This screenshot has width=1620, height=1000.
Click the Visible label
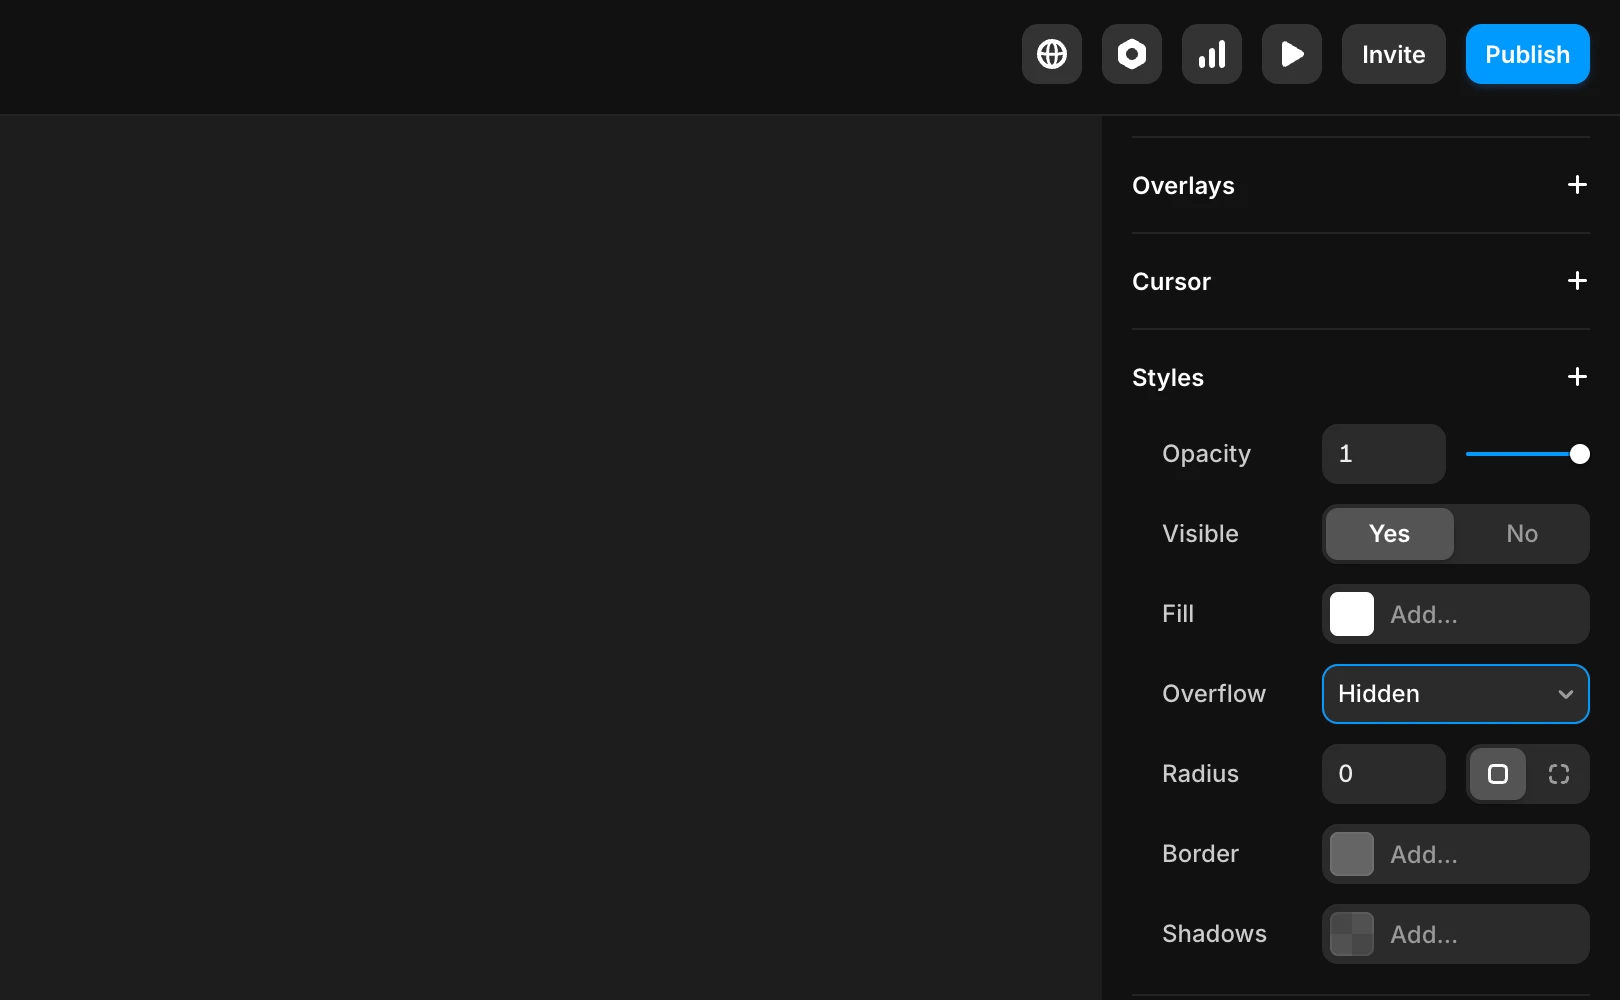coord(1200,534)
